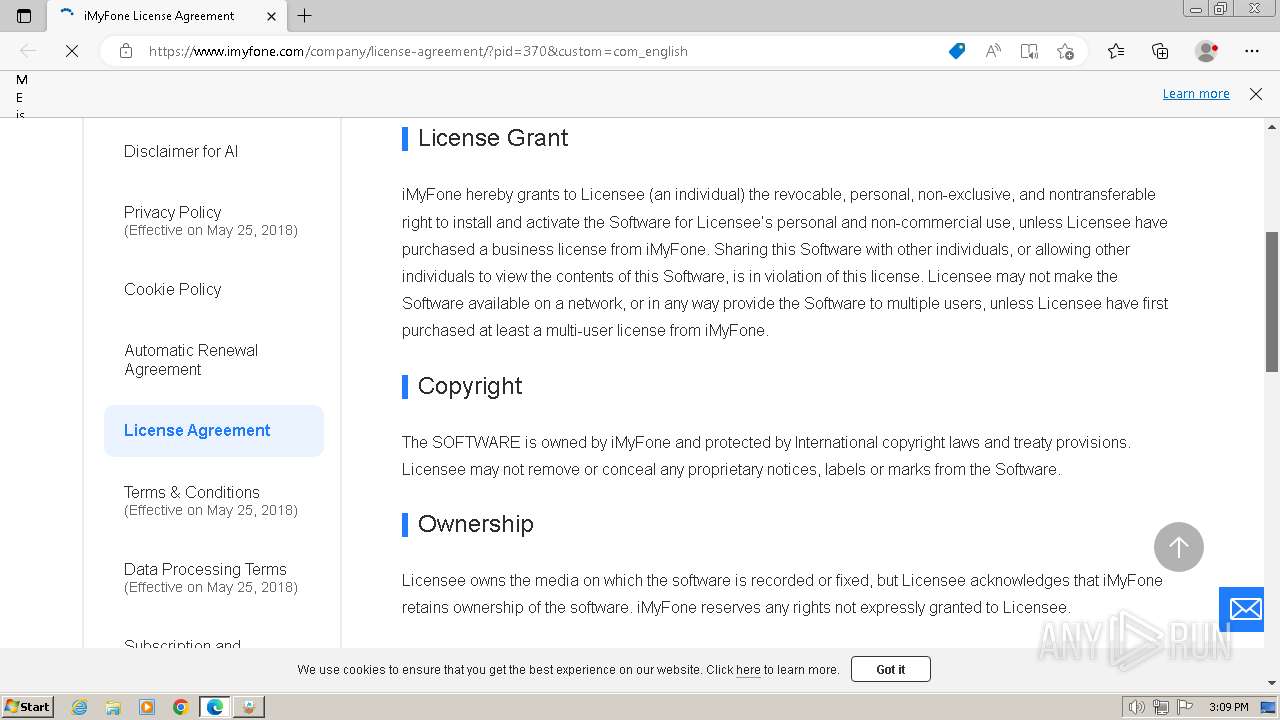Open the Action Center flag icon

click(1185, 707)
